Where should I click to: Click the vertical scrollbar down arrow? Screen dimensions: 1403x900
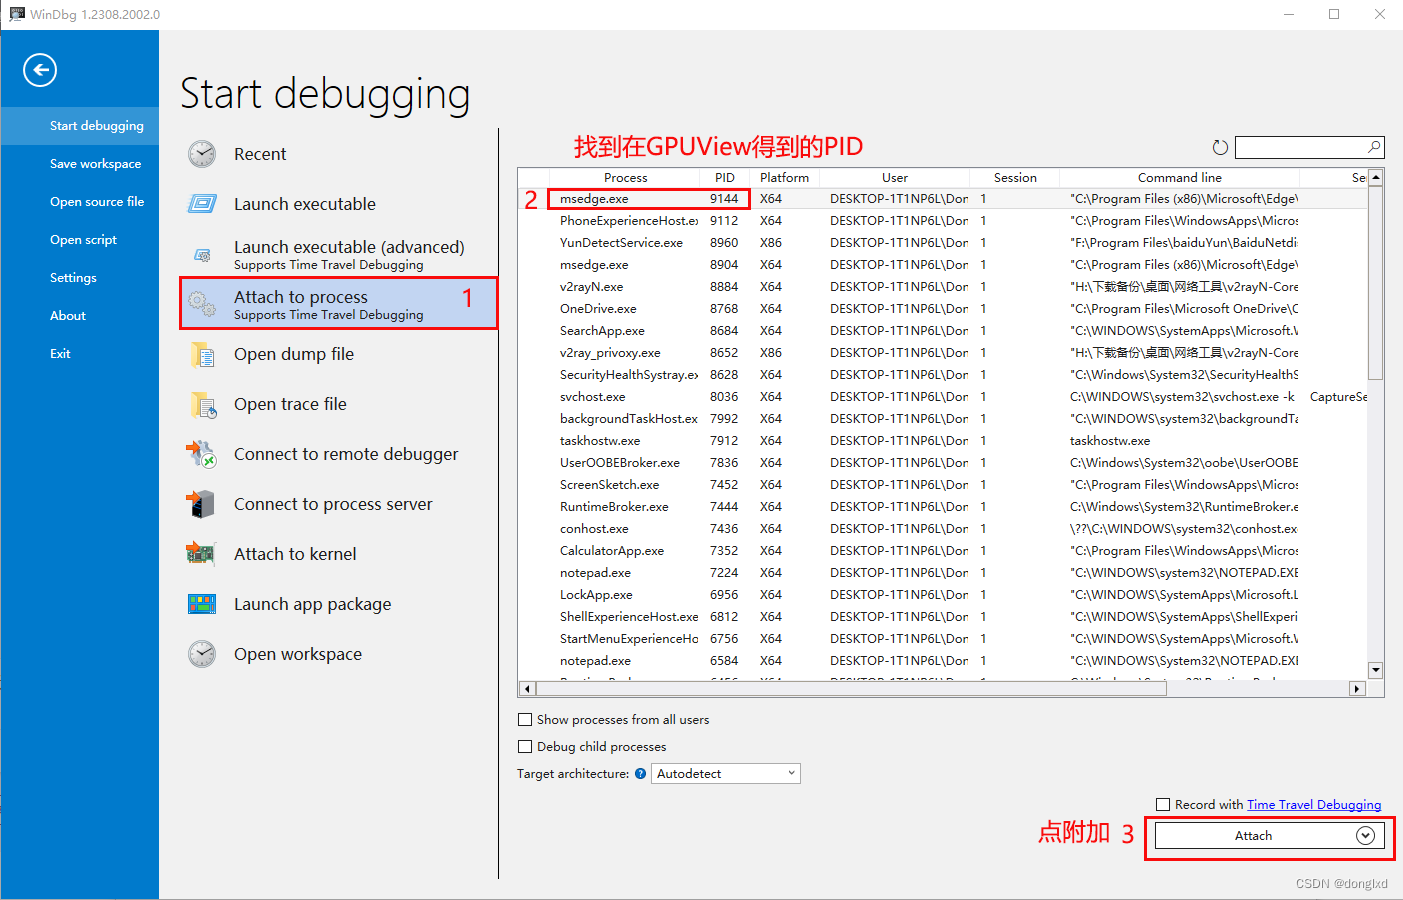[1376, 670]
